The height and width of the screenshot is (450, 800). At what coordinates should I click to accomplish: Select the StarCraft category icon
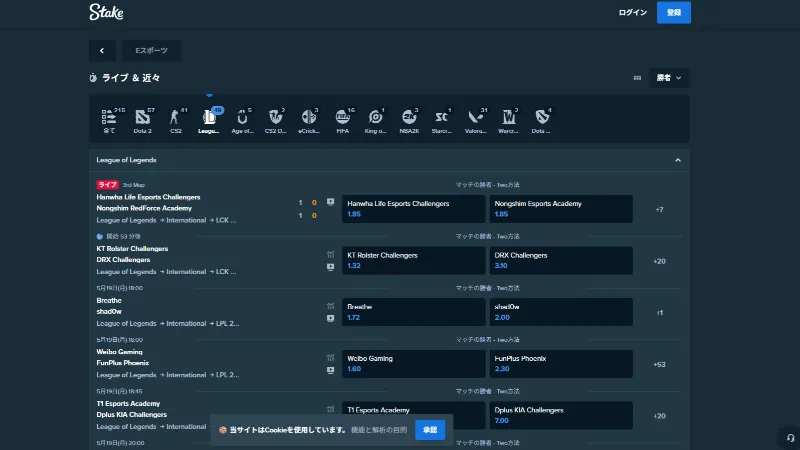pyautogui.click(x=442, y=121)
